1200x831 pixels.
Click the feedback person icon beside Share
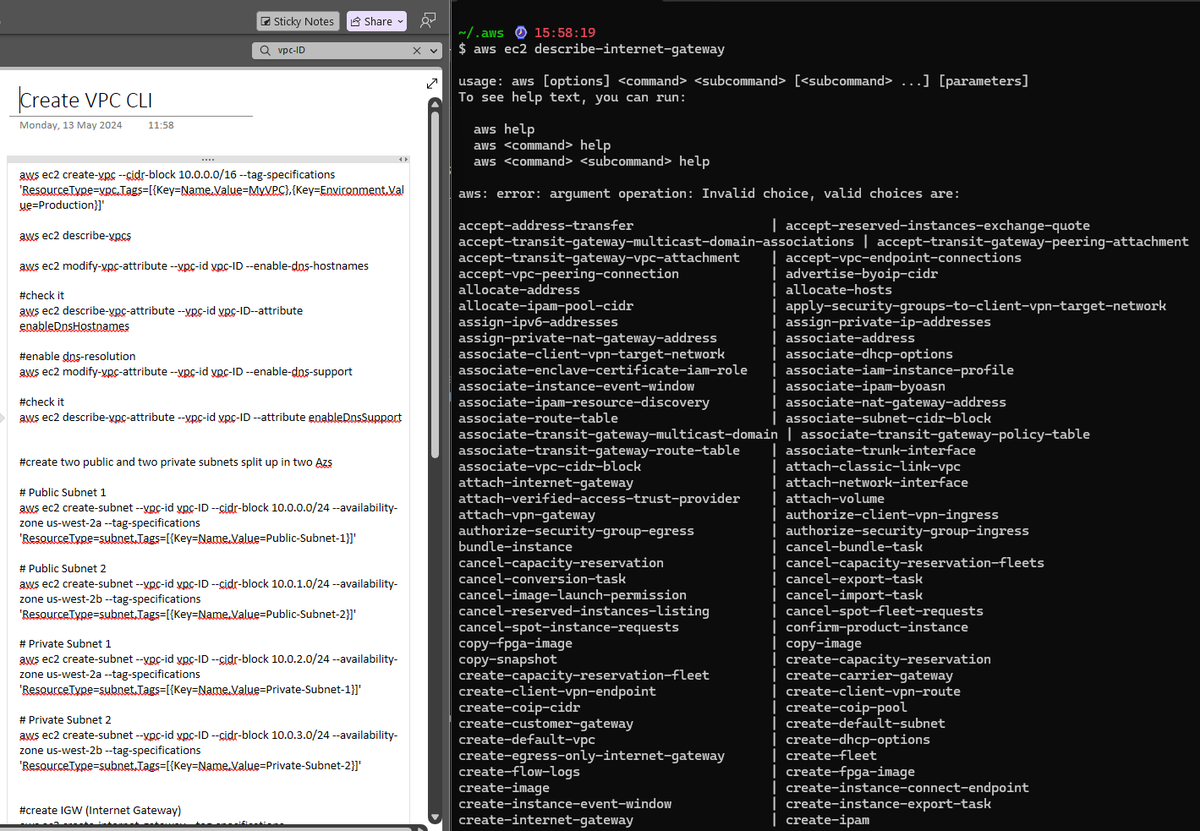pyautogui.click(x=429, y=20)
